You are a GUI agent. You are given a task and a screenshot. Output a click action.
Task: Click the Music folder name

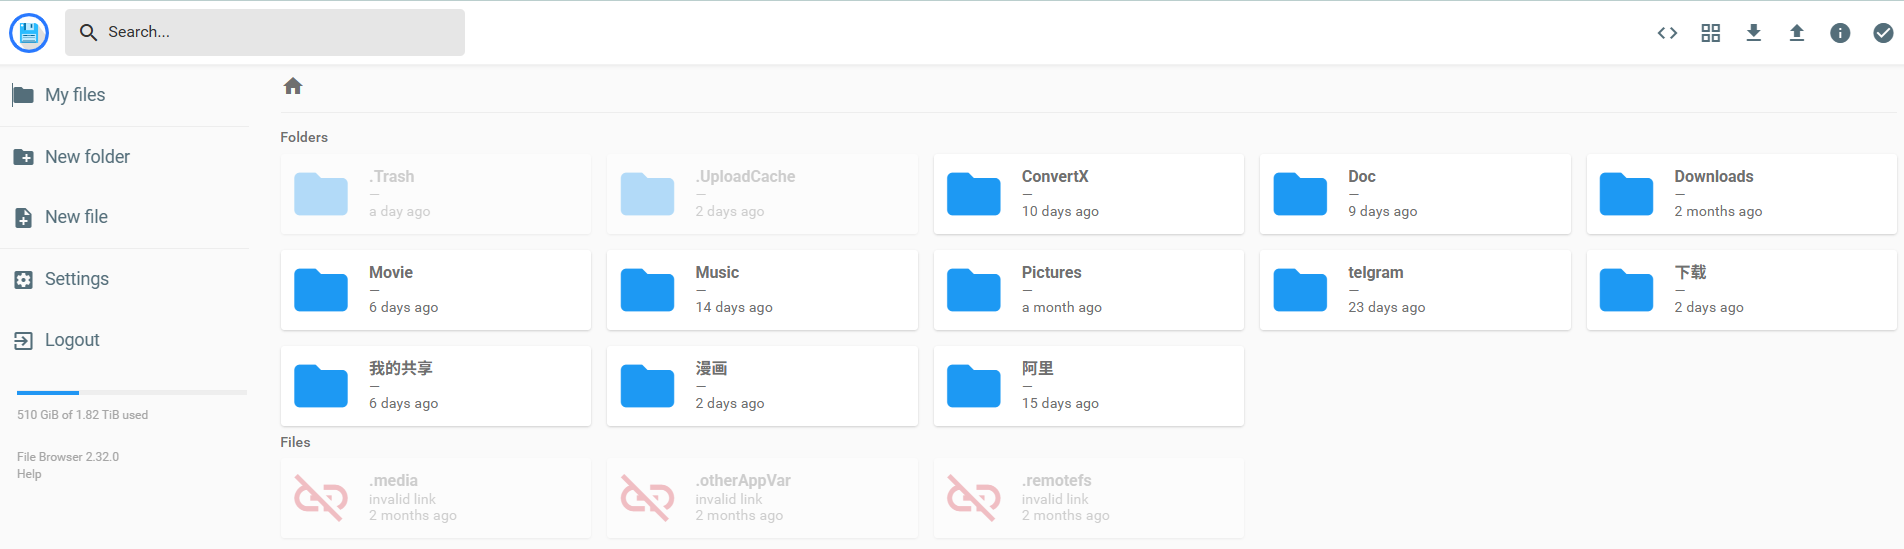tap(717, 272)
